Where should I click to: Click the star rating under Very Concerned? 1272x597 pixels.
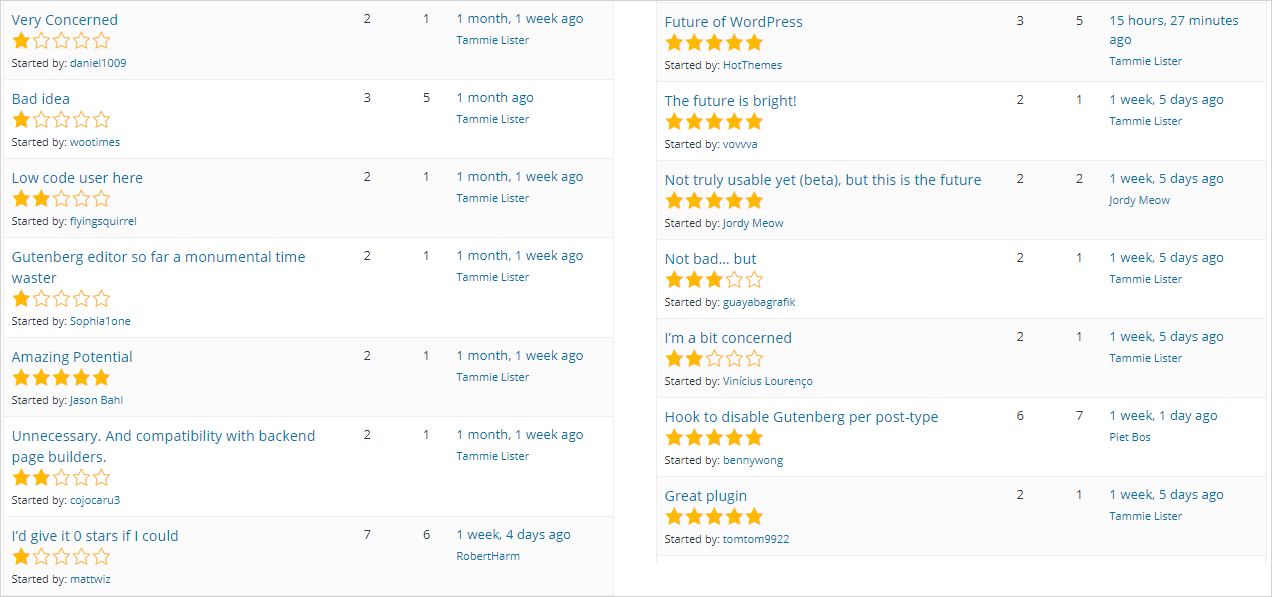point(61,41)
